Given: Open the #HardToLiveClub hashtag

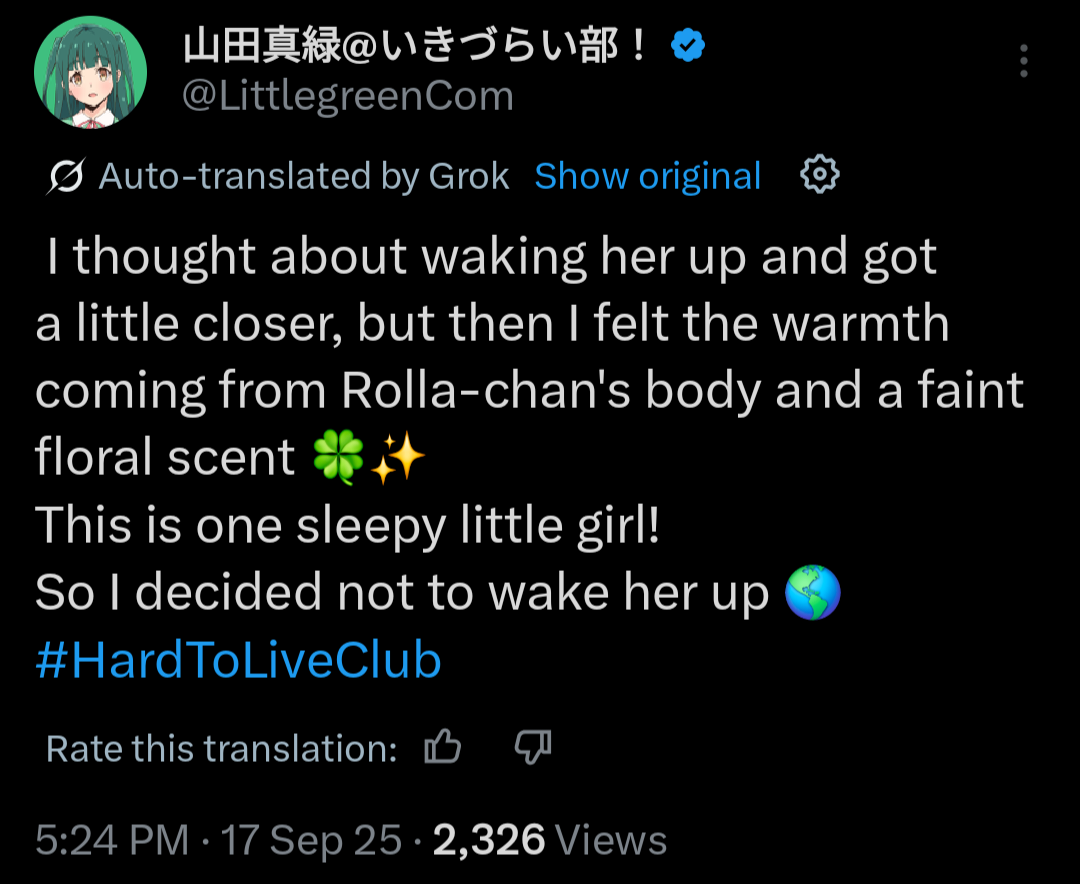Looking at the screenshot, I should [238, 661].
